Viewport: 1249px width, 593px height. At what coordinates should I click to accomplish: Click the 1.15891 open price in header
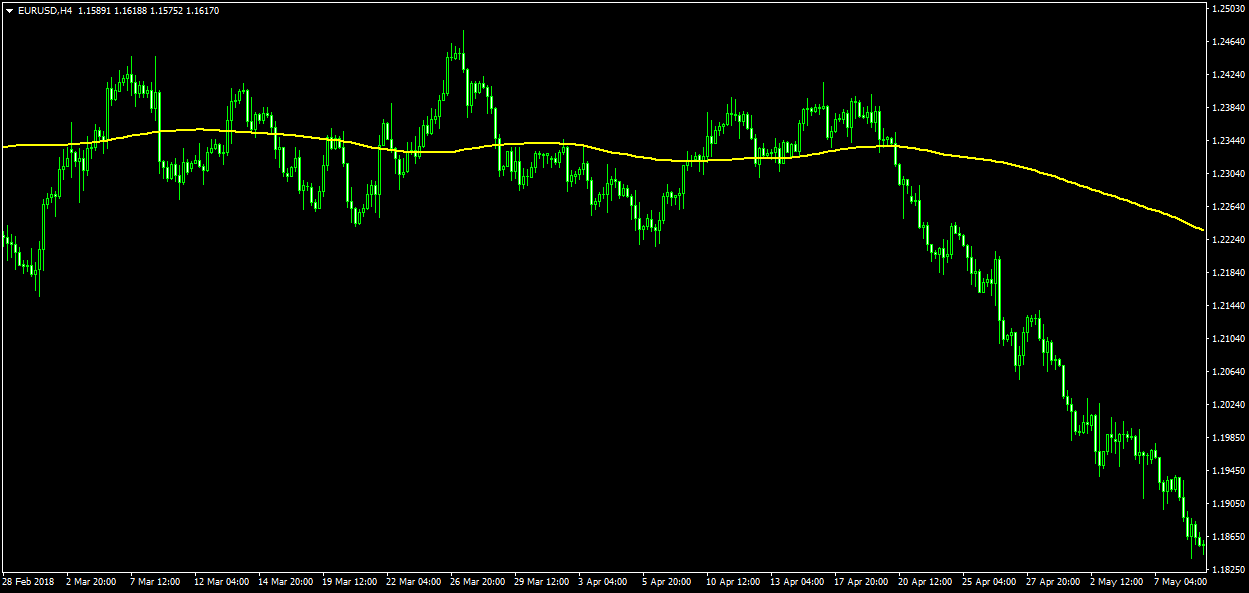[x=94, y=10]
